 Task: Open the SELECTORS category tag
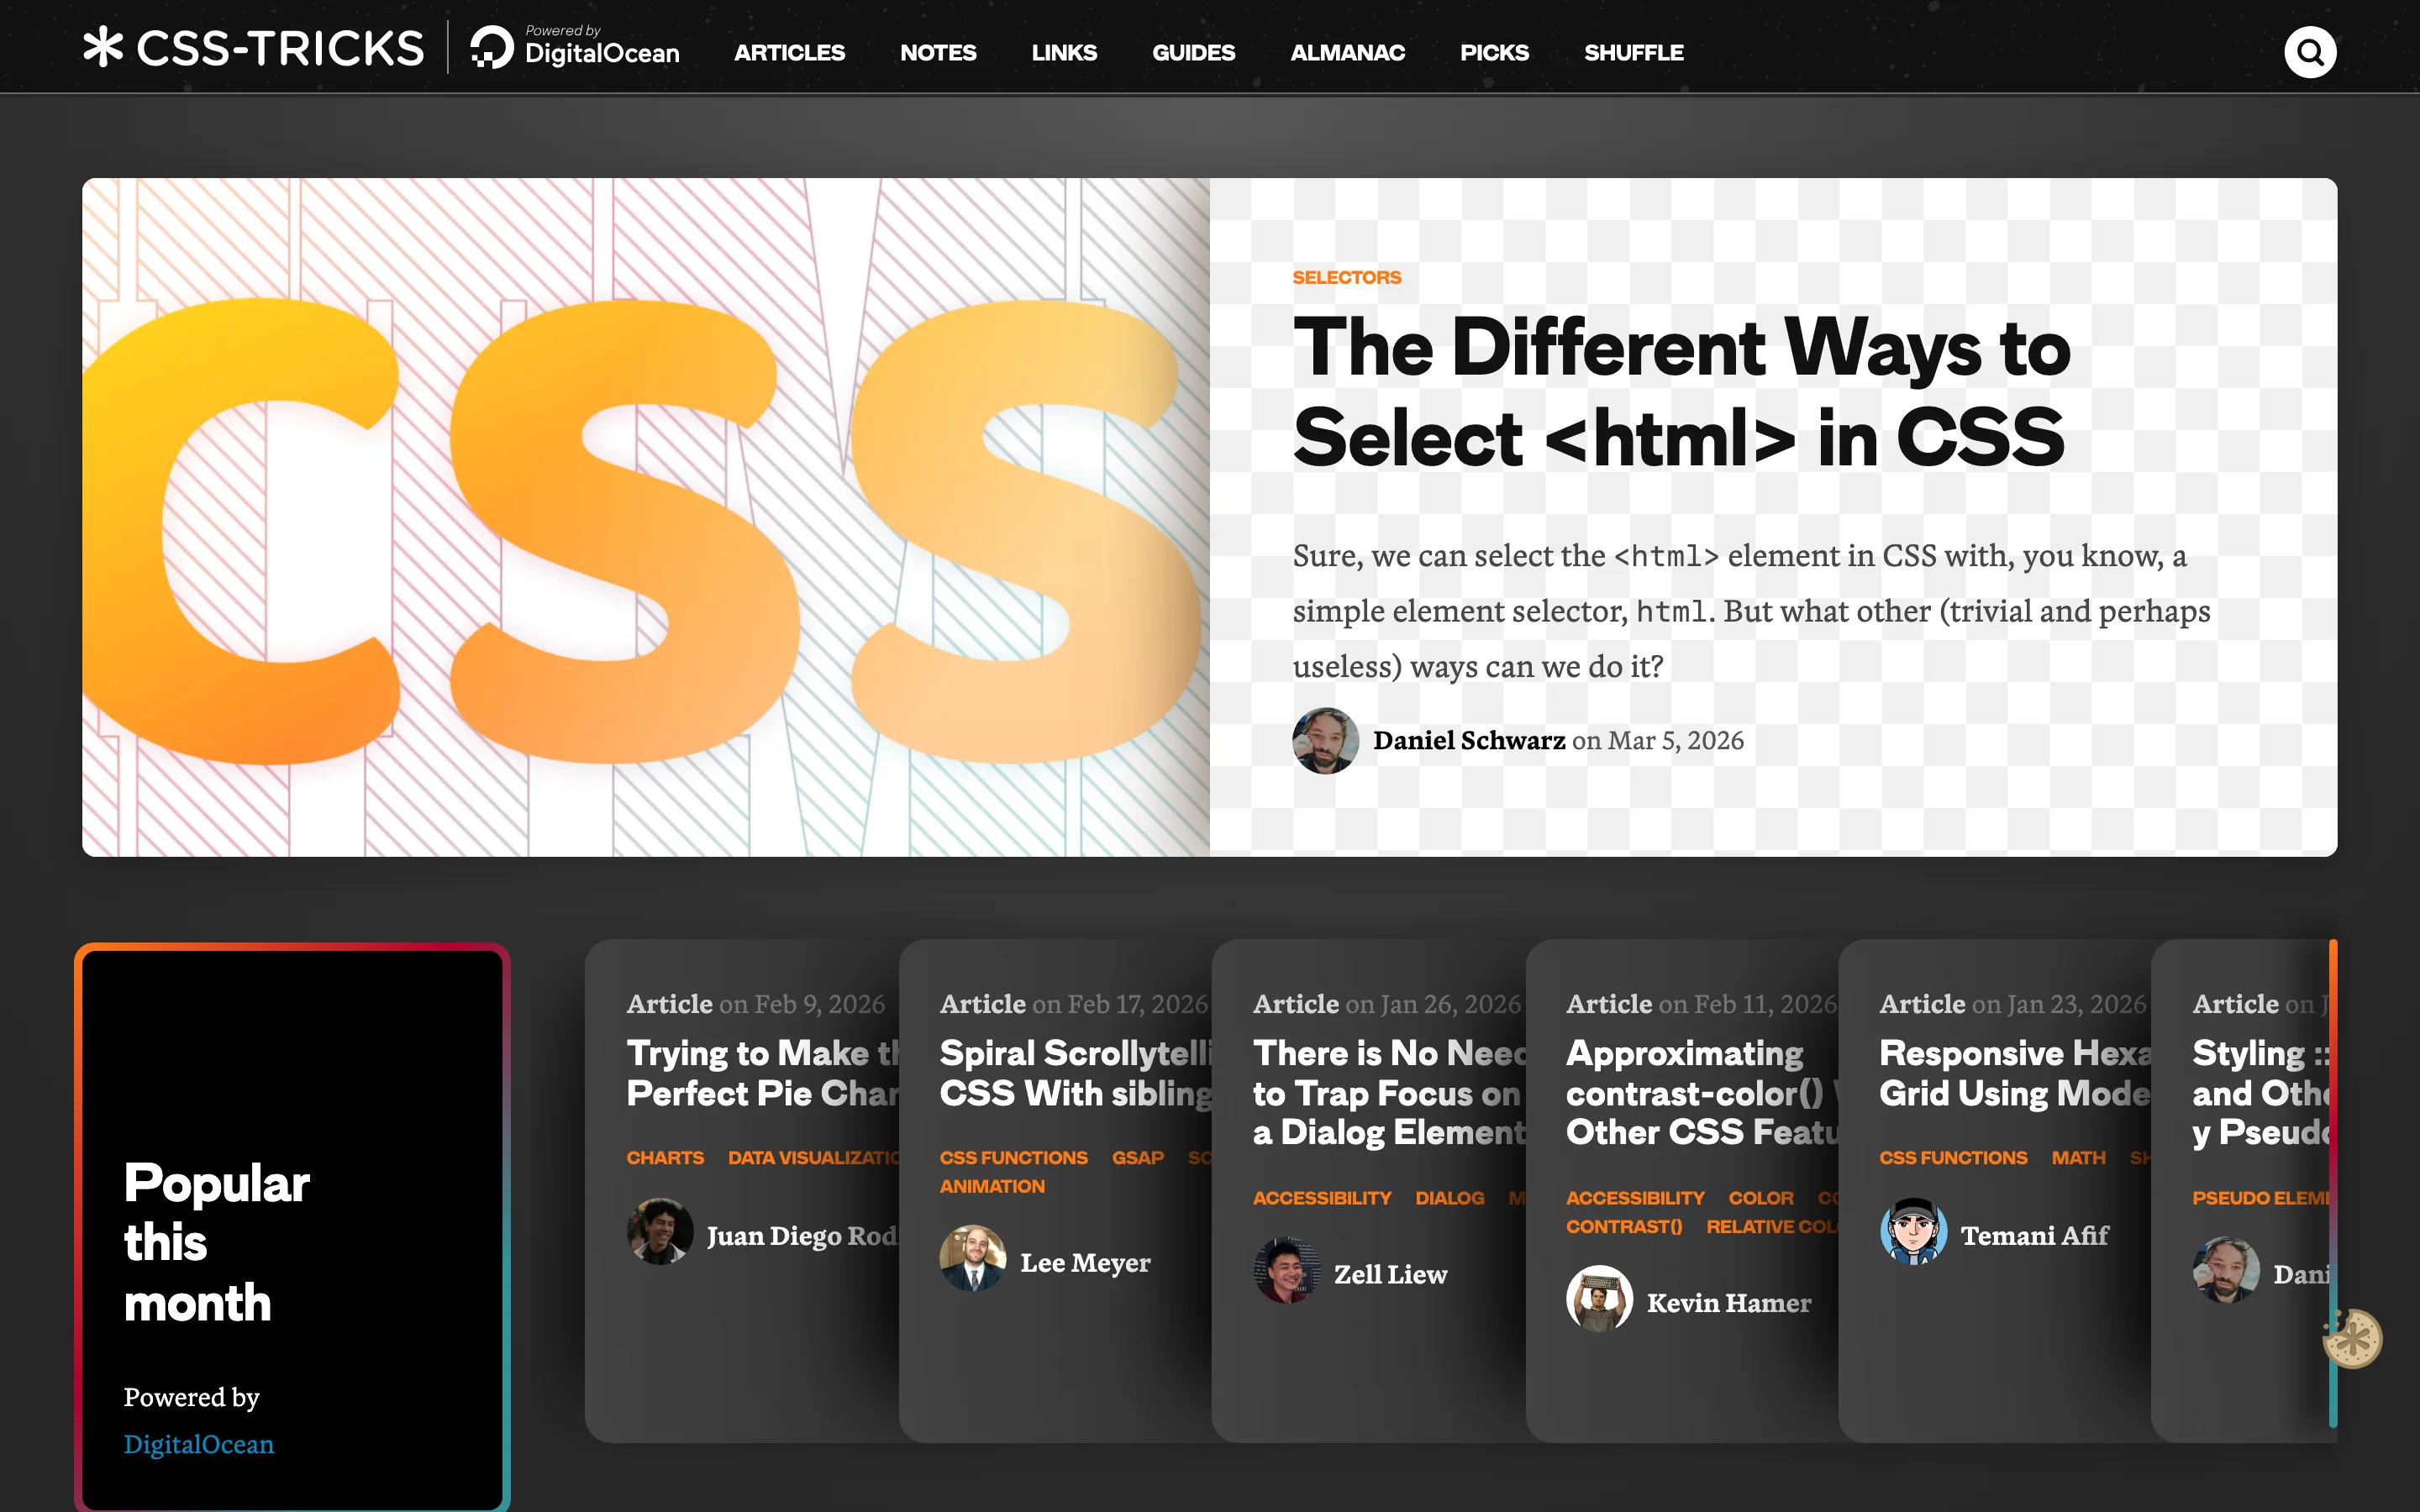point(1346,277)
